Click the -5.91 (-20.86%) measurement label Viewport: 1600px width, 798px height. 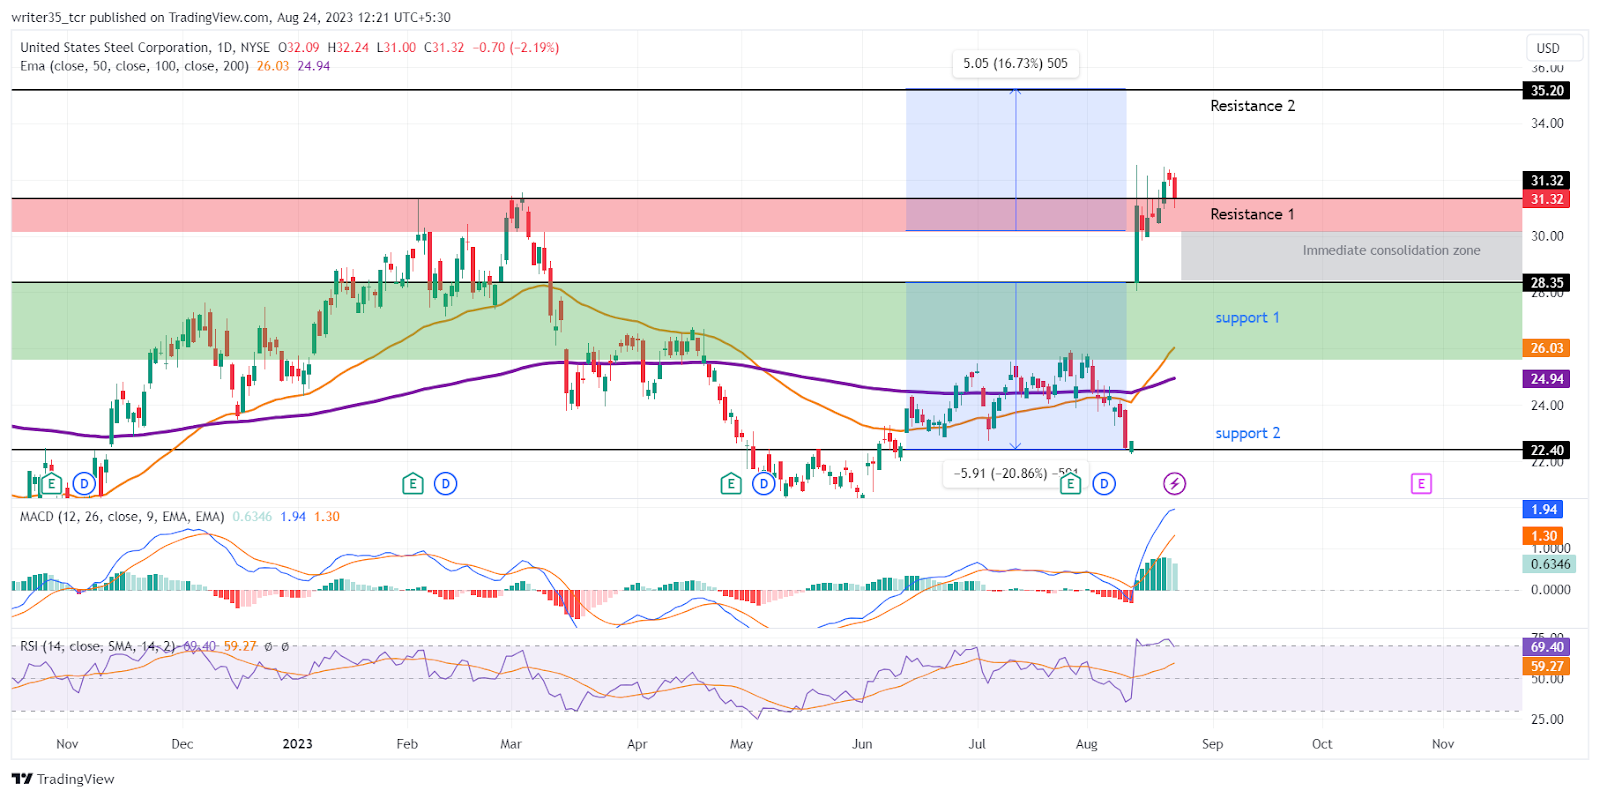[1015, 473]
